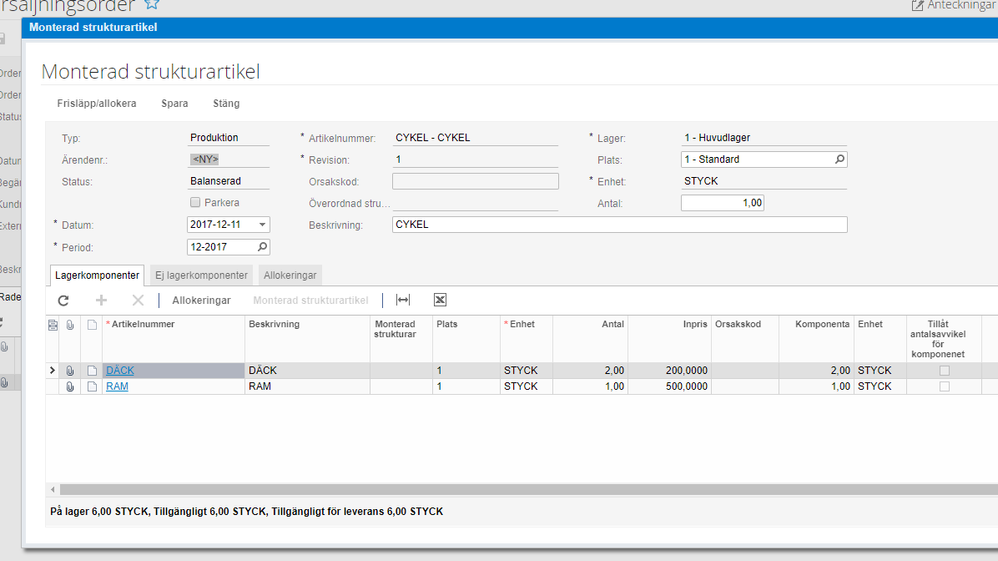Open the note icon on RAM row
Image resolution: width=998 pixels, height=561 pixels.
92,387
